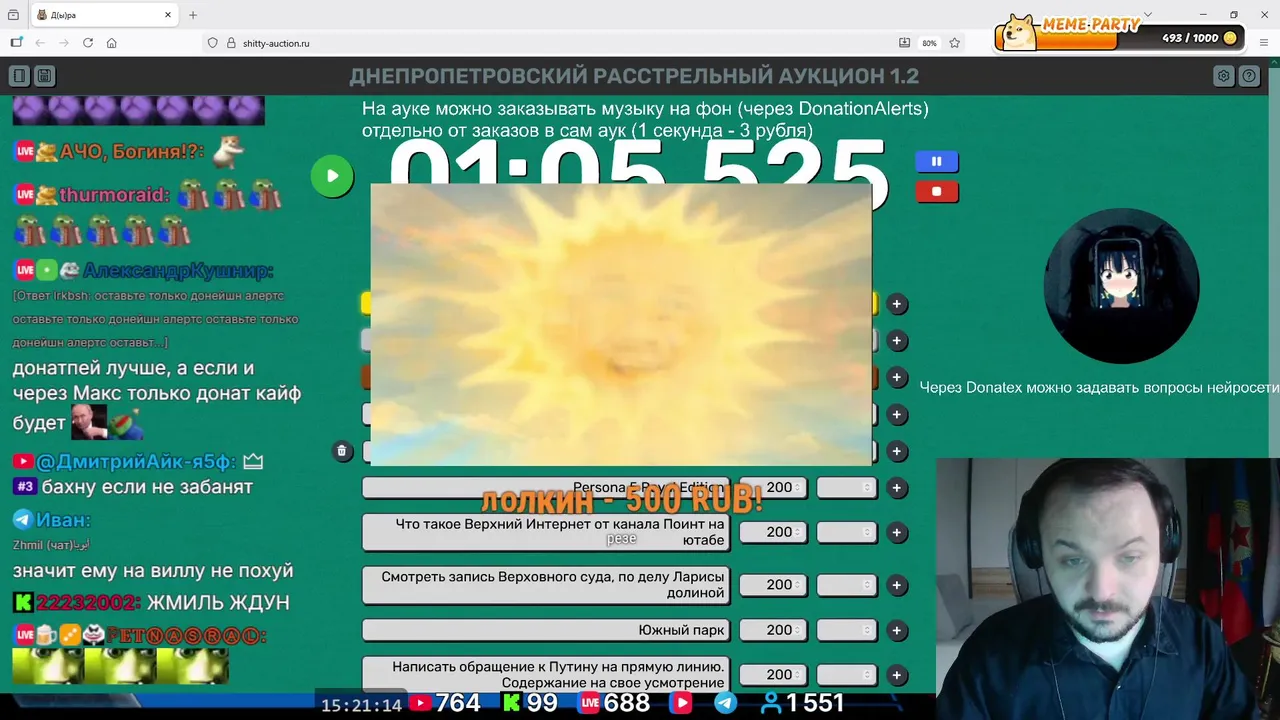Focus empty add-amount field of Путину row

pyautogui.click(x=847, y=675)
